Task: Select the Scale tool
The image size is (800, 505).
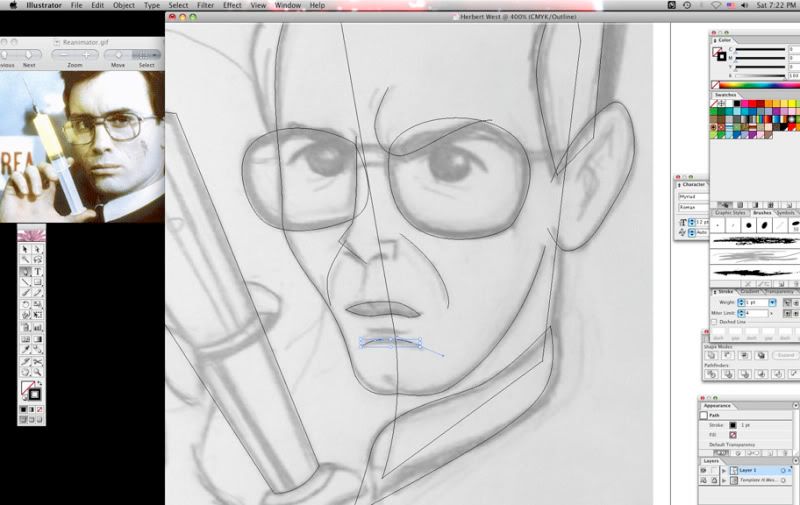Action: click(x=37, y=304)
